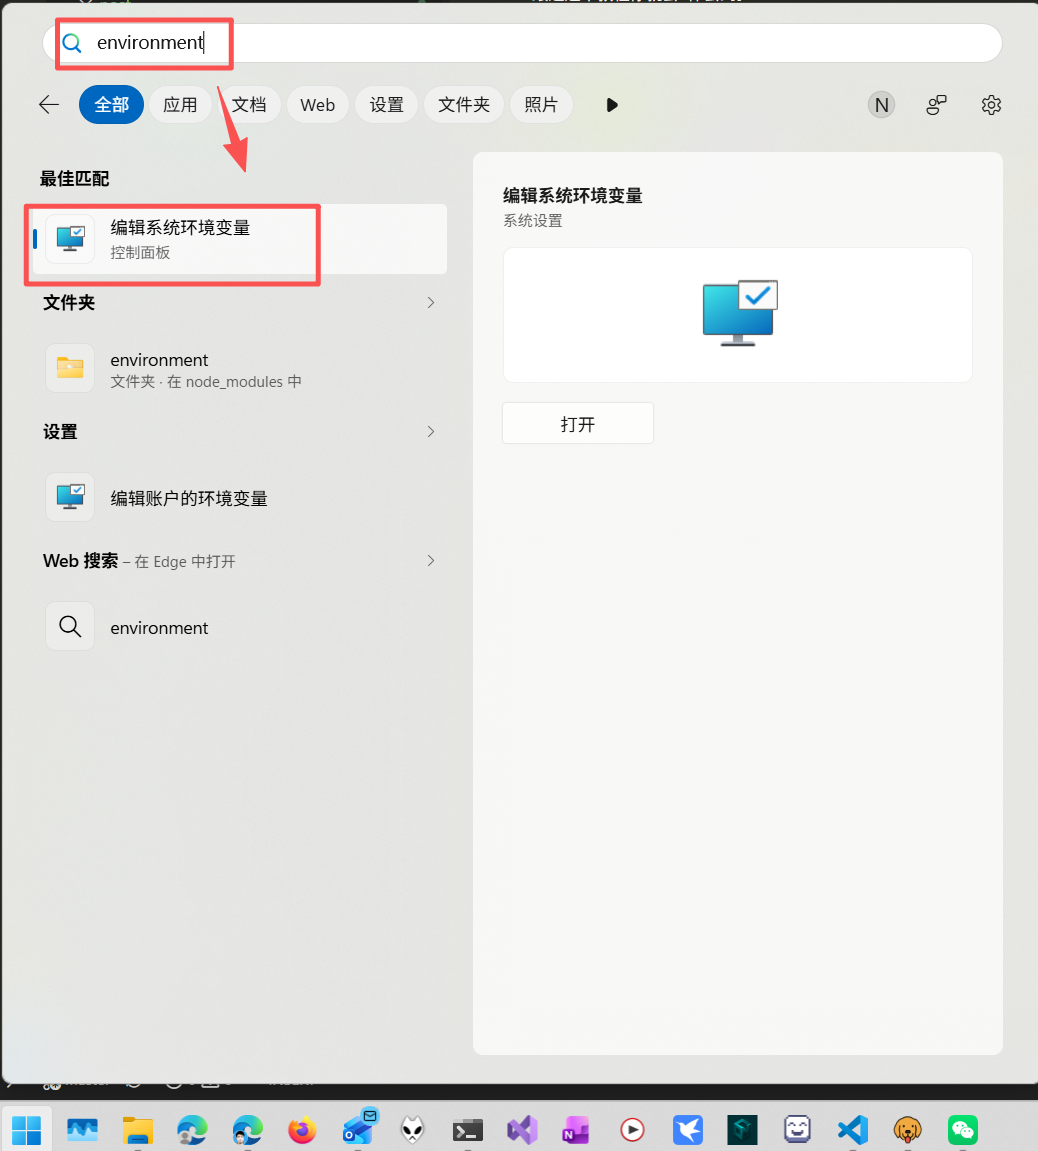The height and width of the screenshot is (1151, 1038).
Task: Expand the 设置 results chevron
Action: click(431, 432)
